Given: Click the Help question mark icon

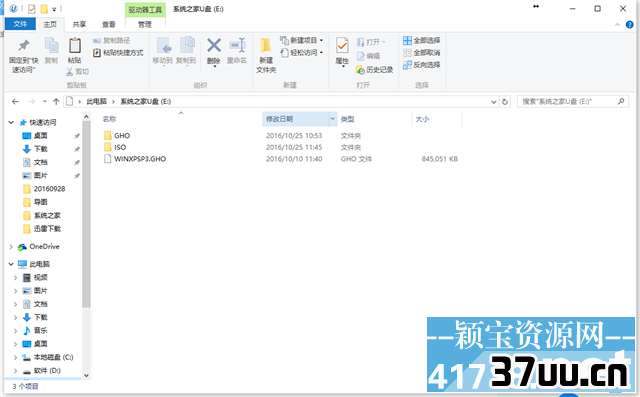Looking at the screenshot, I should (629, 25).
